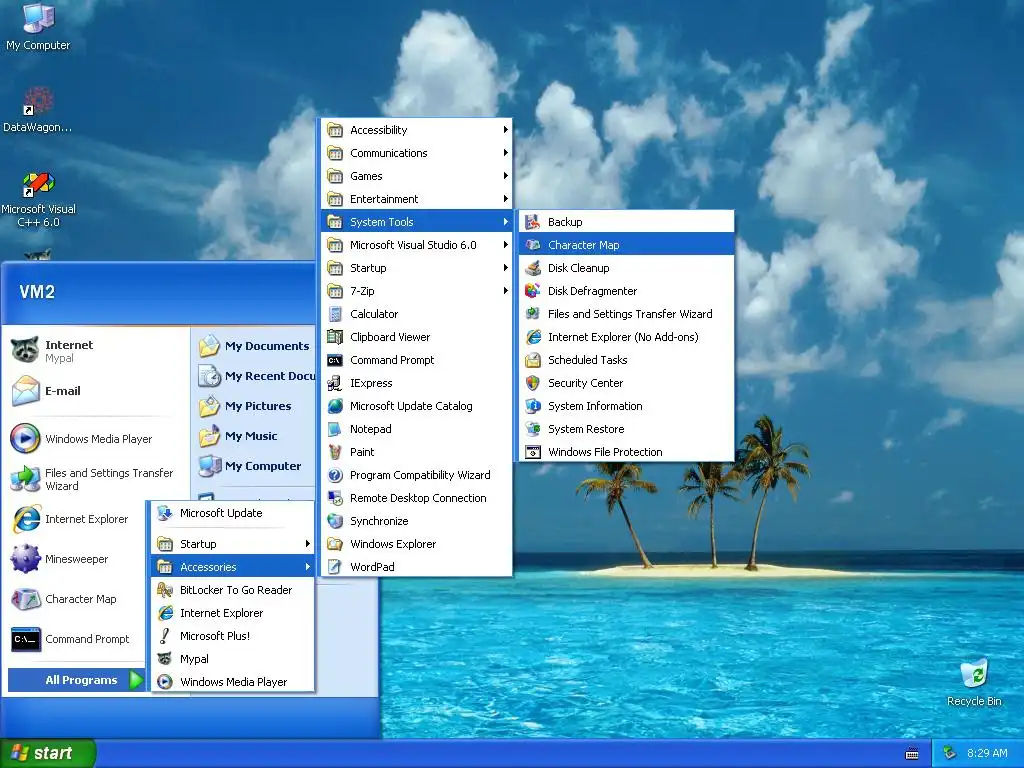
Task: Open Microsoft Plus! entry
Action: [232, 636]
